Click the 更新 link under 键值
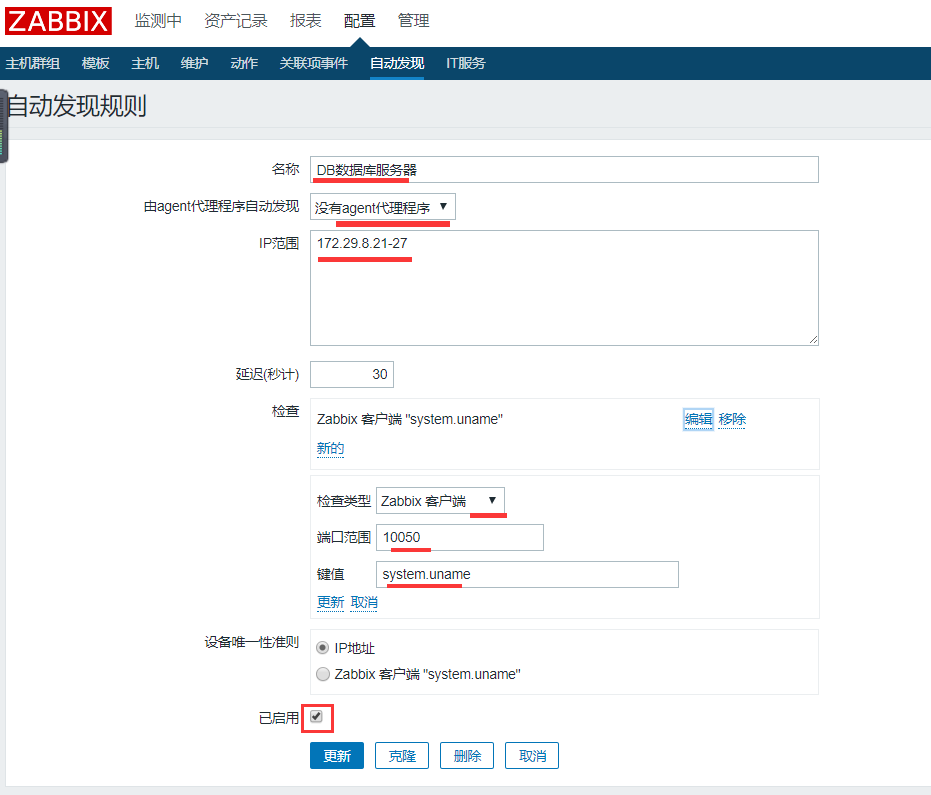This screenshot has height=795, width=931. point(330,602)
